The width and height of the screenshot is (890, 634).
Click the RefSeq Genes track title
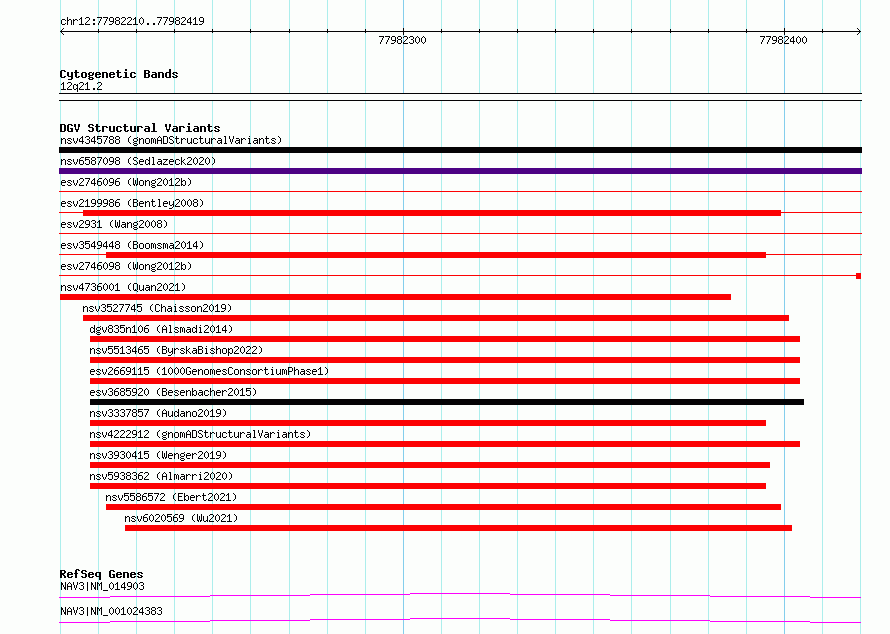pyautogui.click(x=101, y=574)
